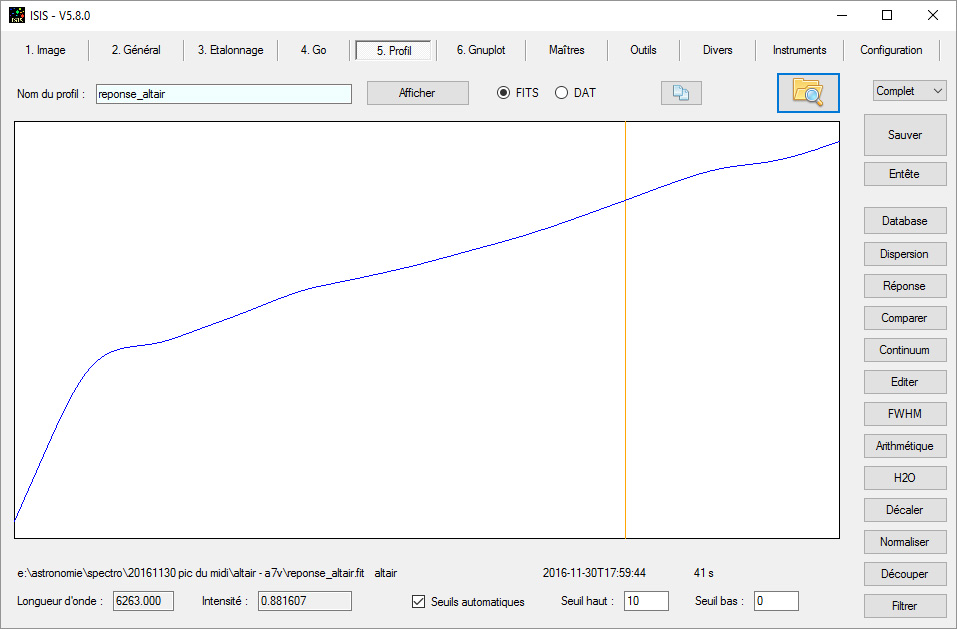
Task: Click the Décaler button
Action: click(x=905, y=510)
